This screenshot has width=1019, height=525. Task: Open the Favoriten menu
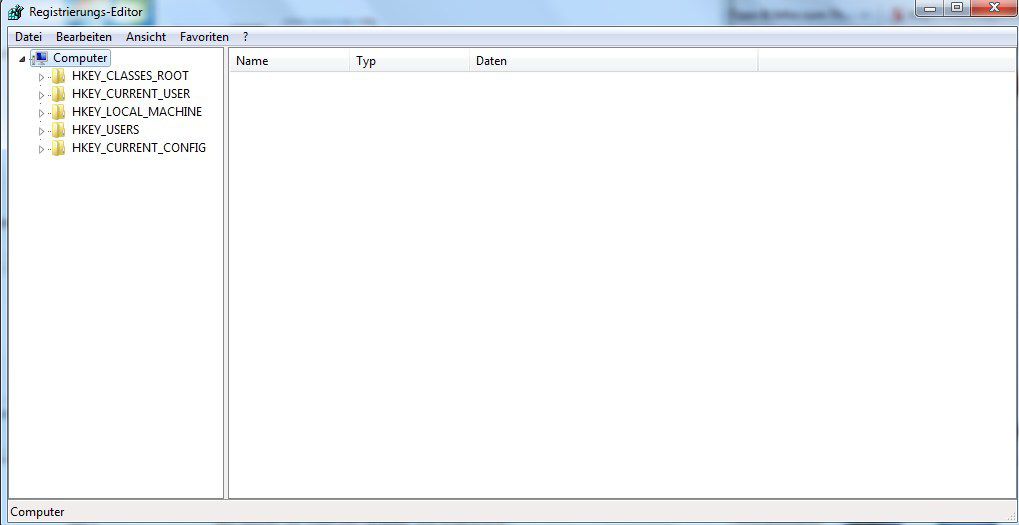coord(204,37)
